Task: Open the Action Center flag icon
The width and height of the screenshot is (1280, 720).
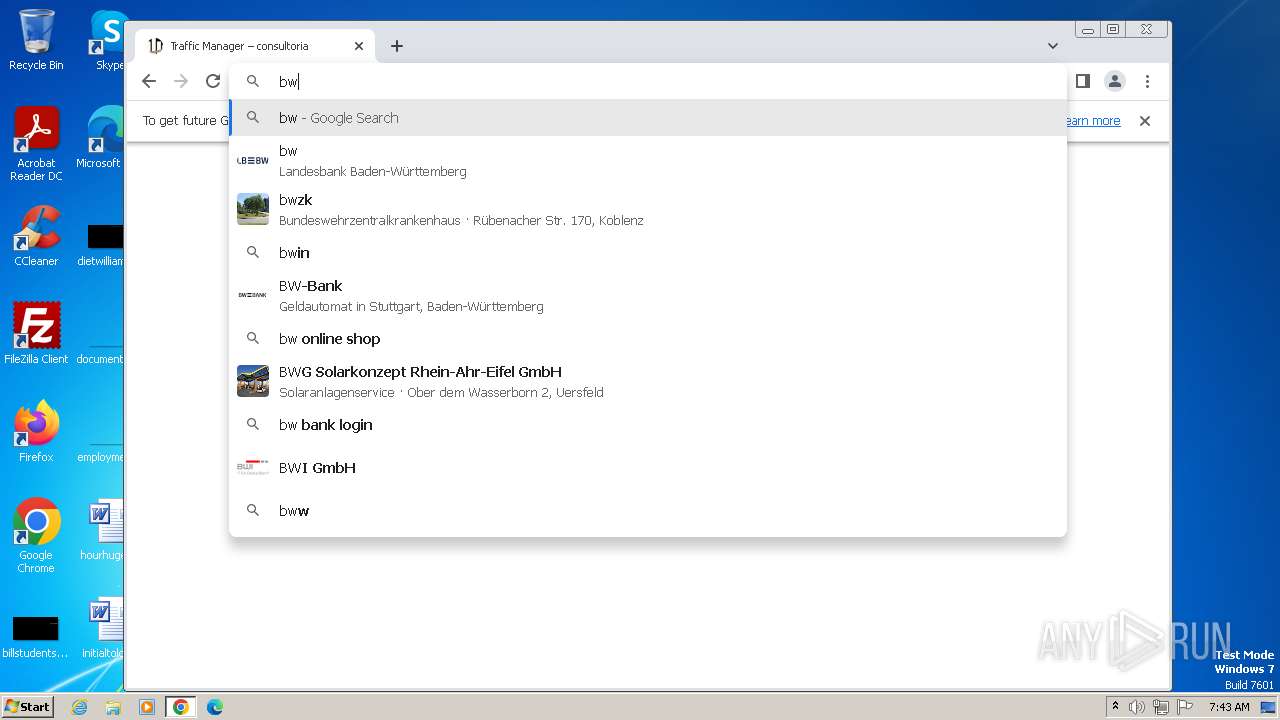Action: coord(1185,707)
